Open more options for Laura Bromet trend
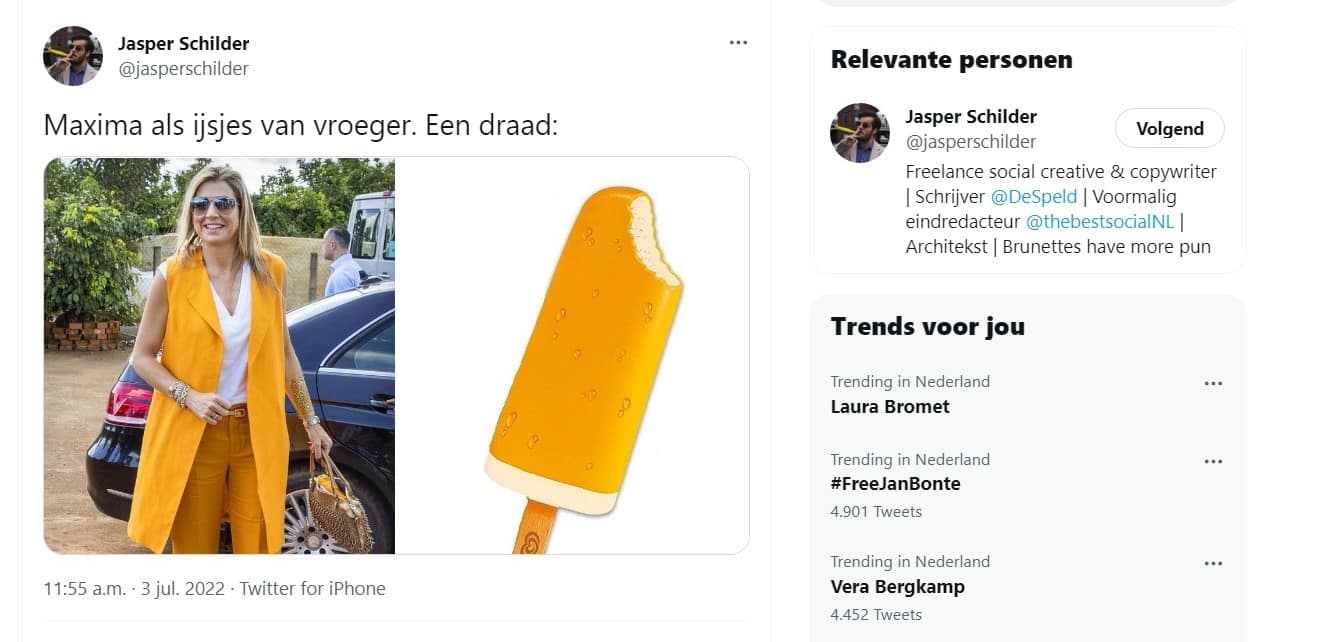Viewport: 1341px width, 642px height. (1213, 383)
